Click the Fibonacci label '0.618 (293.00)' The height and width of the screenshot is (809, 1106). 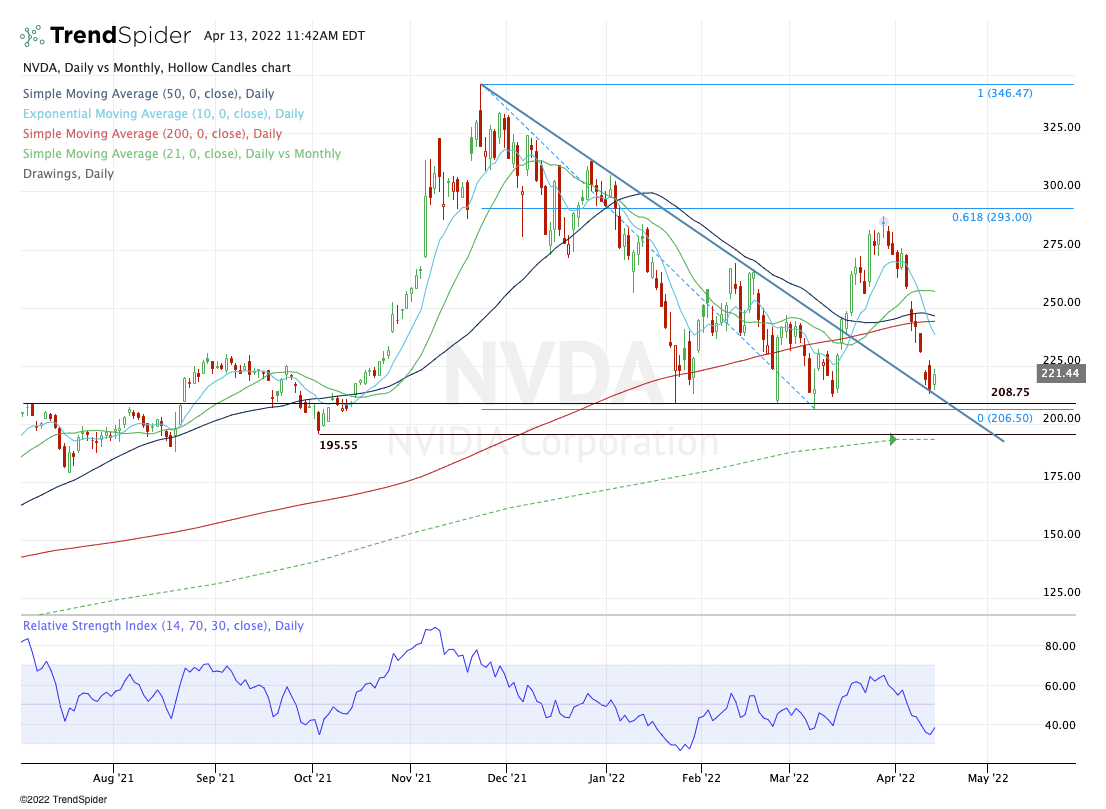click(992, 217)
